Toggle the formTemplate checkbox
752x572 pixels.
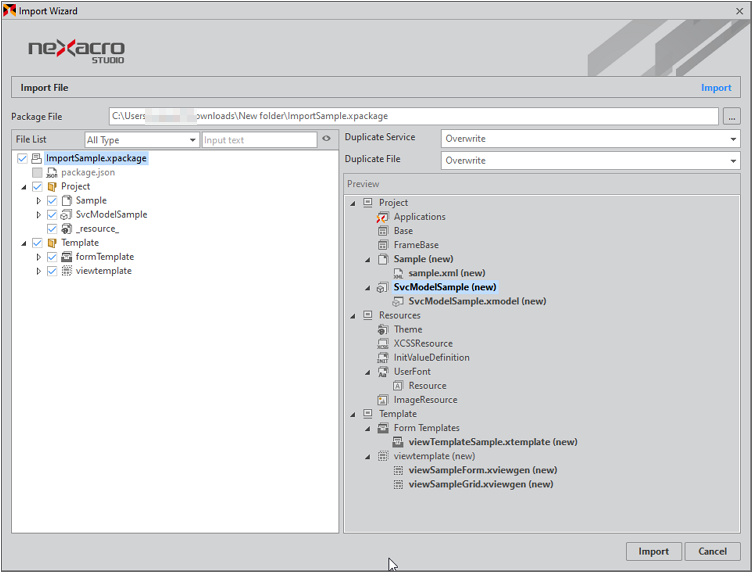click(x=52, y=257)
